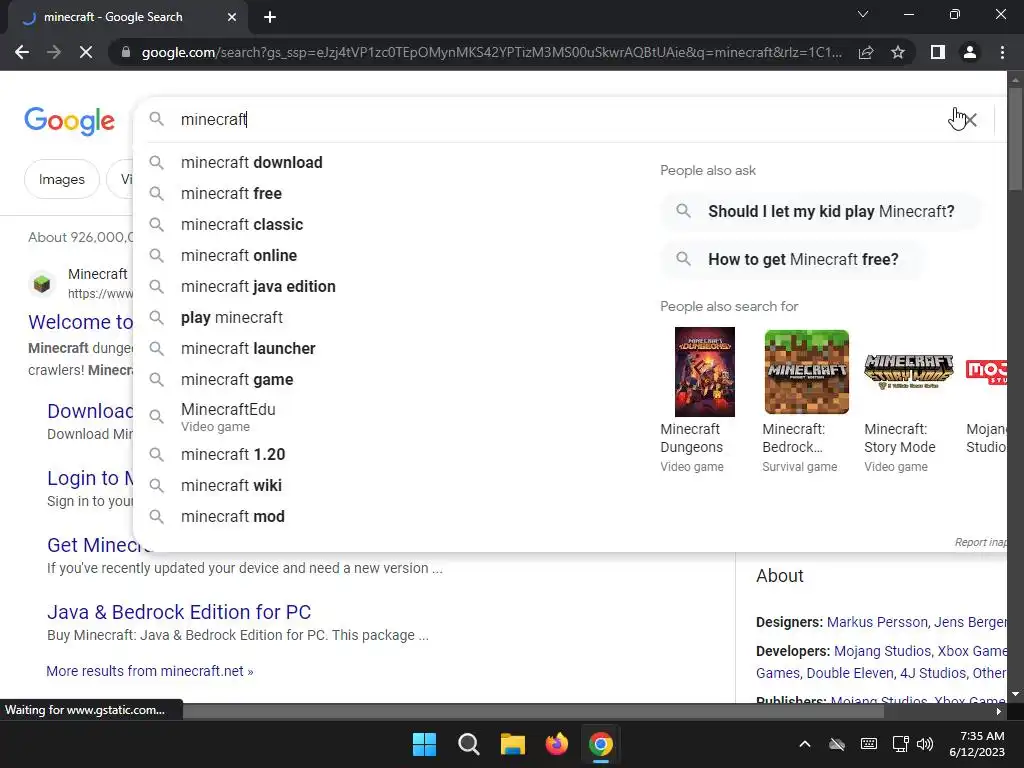Viewport: 1024px width, 768px height.
Task: Click the address bar URL
Action: 492,52
